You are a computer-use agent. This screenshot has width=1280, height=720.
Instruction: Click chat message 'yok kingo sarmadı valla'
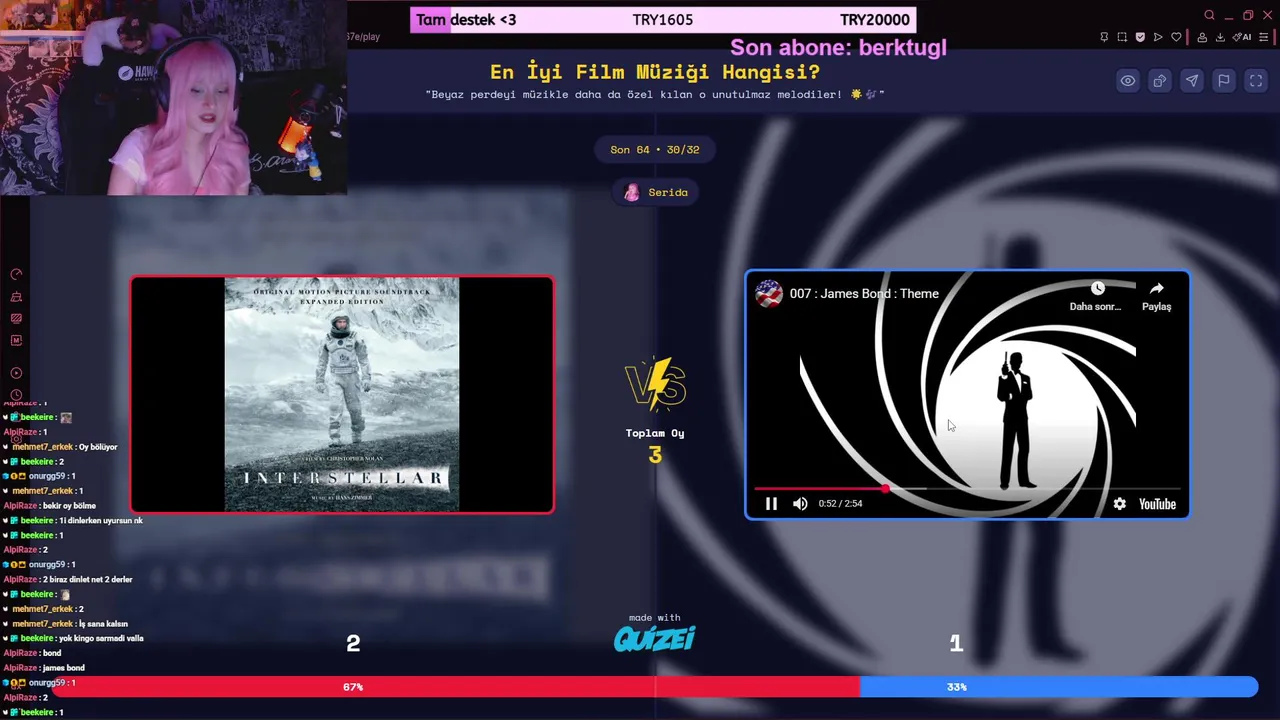click(101, 638)
